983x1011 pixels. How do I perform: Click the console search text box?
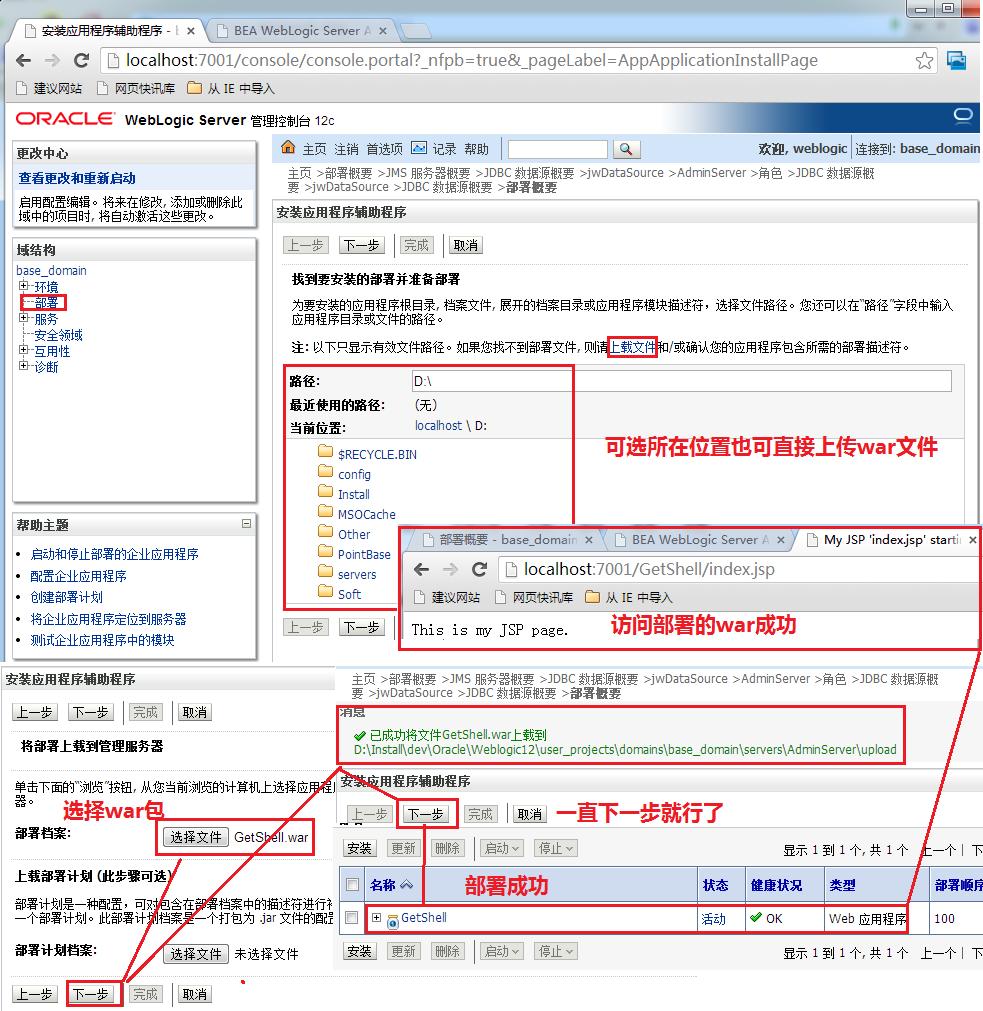point(558,150)
